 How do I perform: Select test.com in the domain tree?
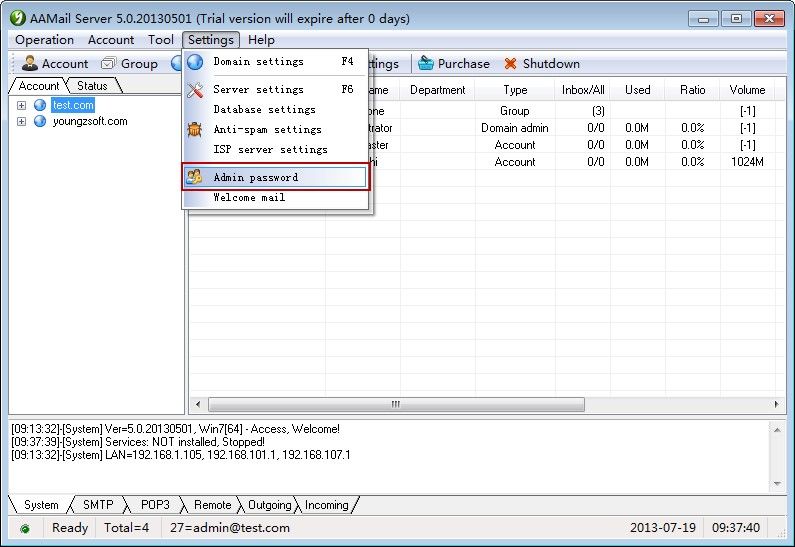(x=73, y=105)
